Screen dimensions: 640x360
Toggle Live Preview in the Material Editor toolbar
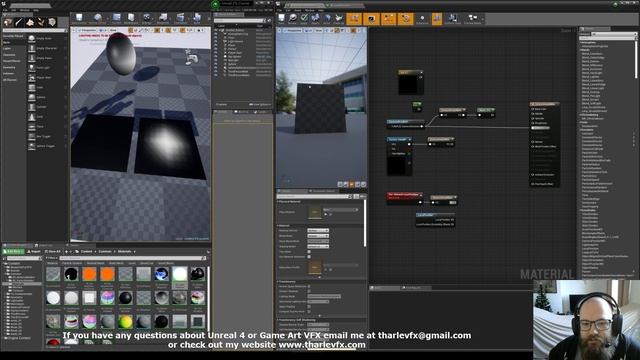tap(371, 19)
